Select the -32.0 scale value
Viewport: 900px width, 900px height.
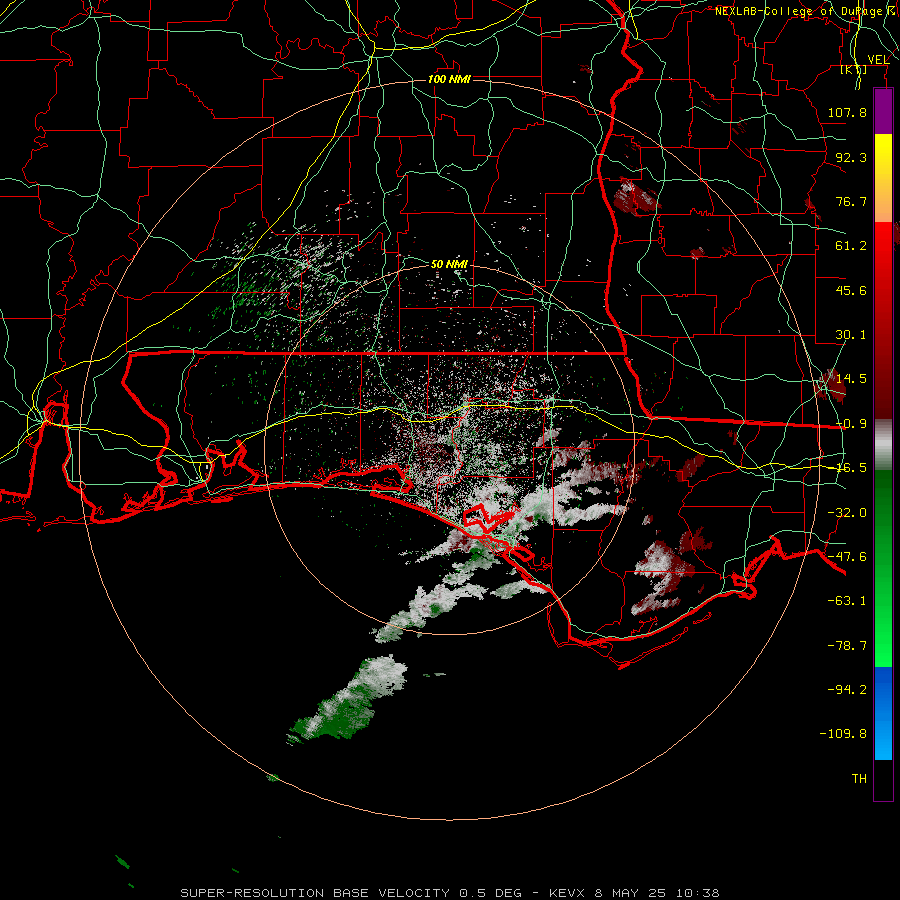coord(847,513)
